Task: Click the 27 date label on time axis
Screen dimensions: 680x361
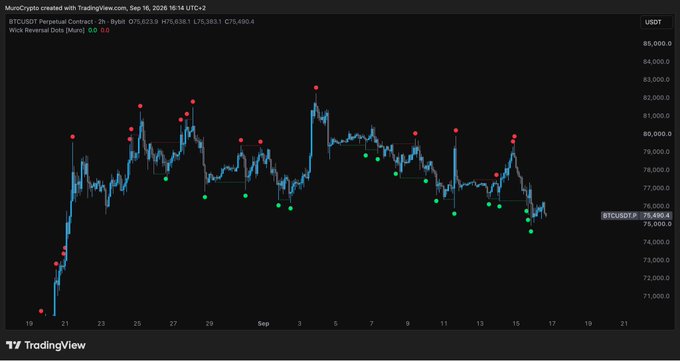Action: 173,324
